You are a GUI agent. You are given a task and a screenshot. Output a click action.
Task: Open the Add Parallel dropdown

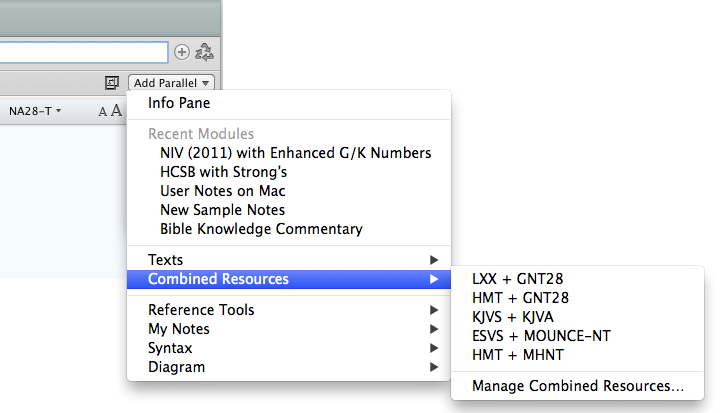tap(172, 83)
